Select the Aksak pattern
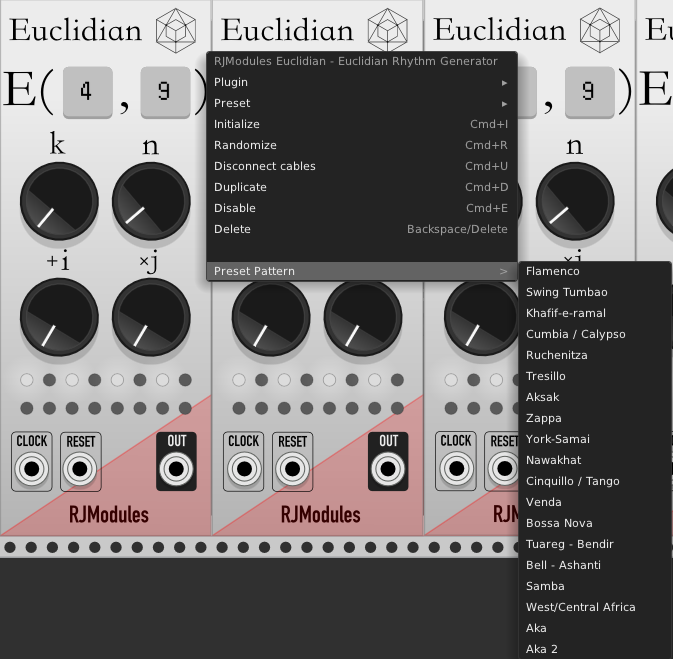Image resolution: width=673 pixels, height=659 pixels. point(595,398)
